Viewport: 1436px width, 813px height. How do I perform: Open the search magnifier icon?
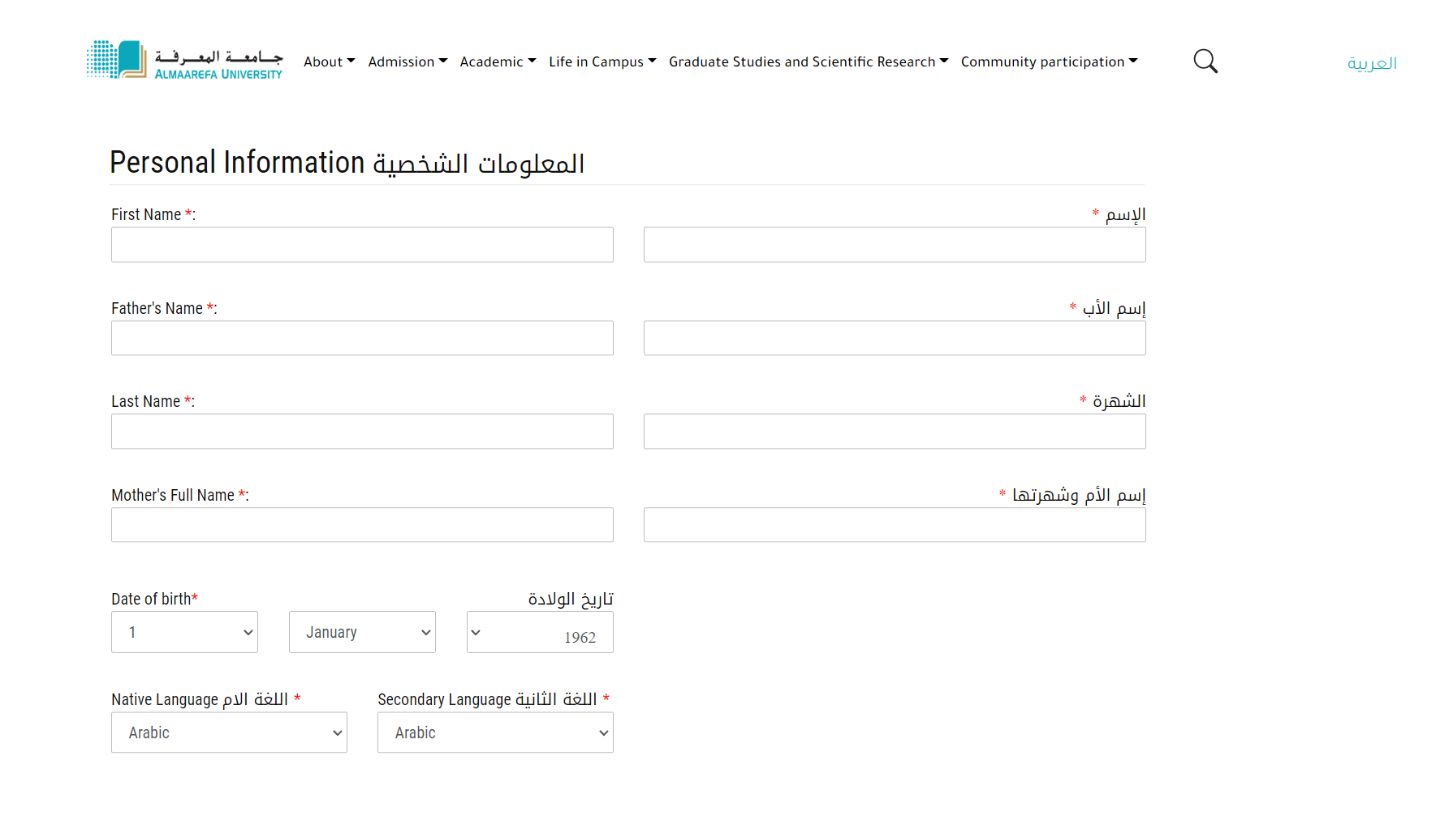pos(1205,61)
